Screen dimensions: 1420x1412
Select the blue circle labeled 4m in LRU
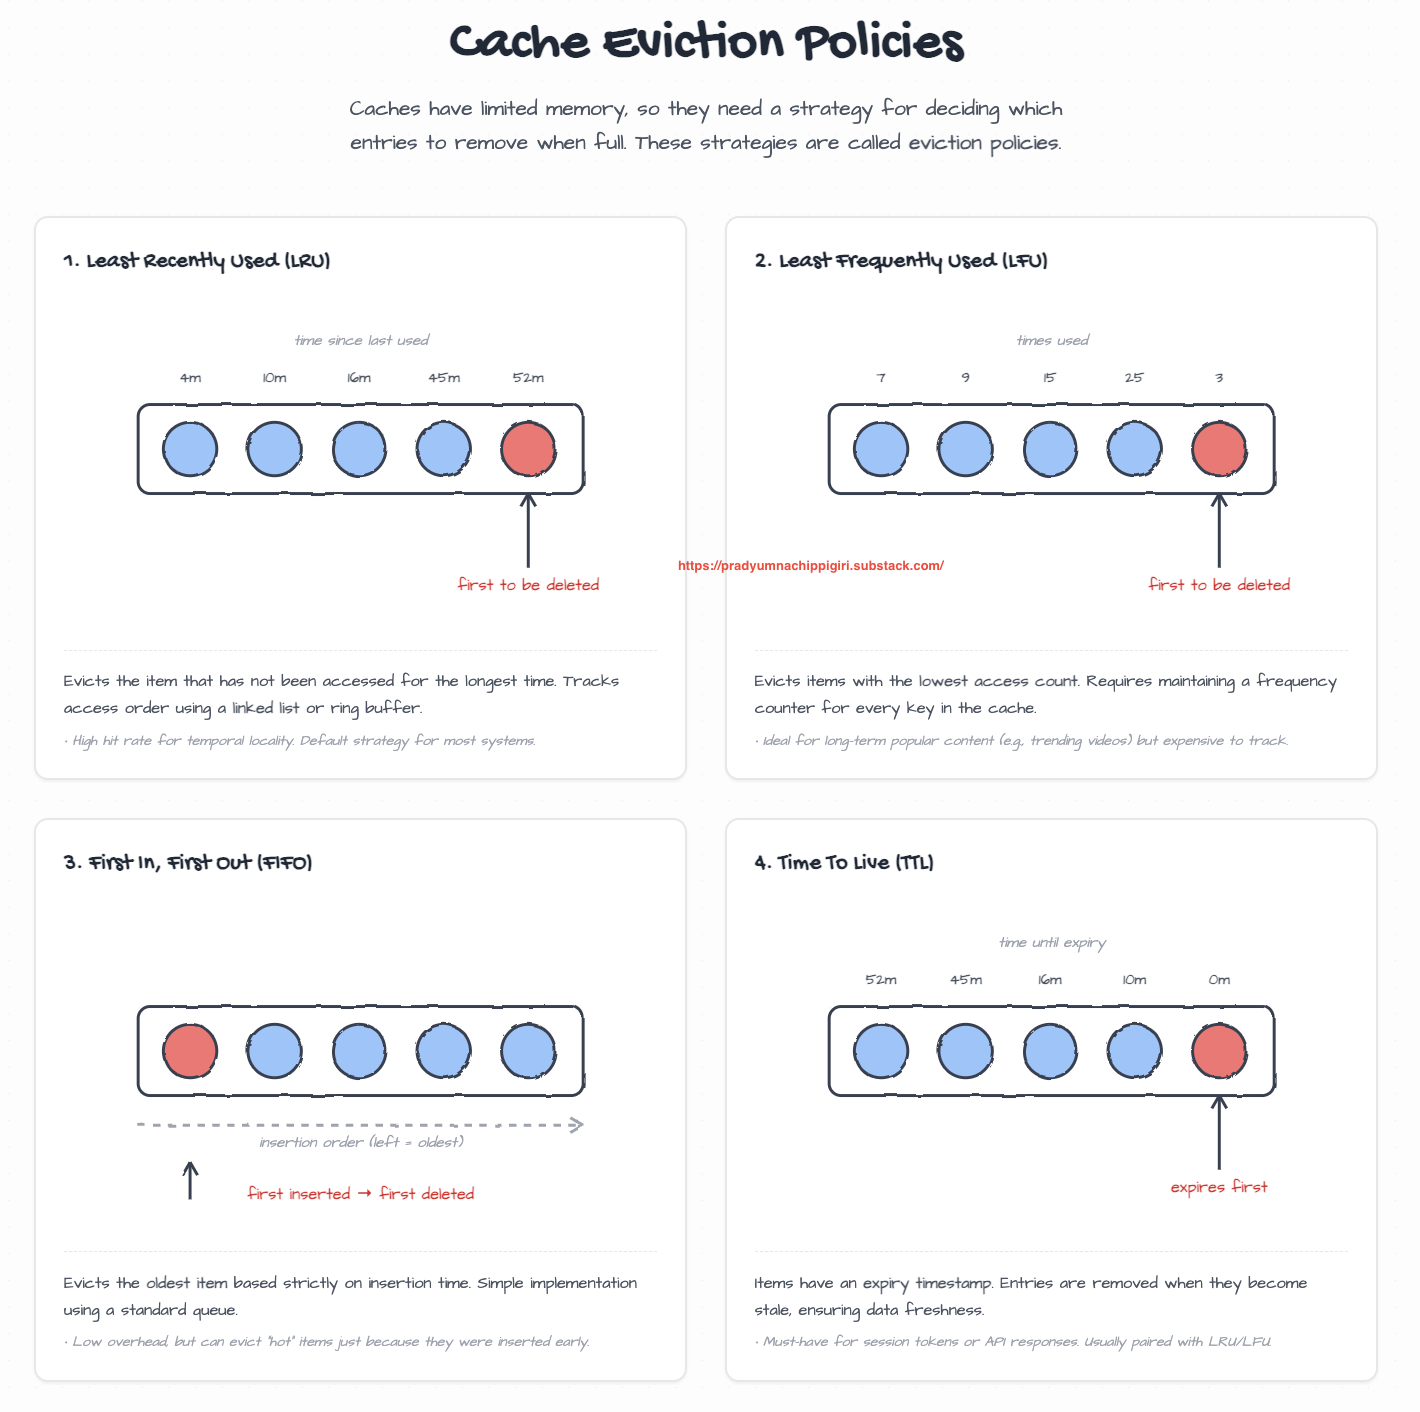point(190,449)
